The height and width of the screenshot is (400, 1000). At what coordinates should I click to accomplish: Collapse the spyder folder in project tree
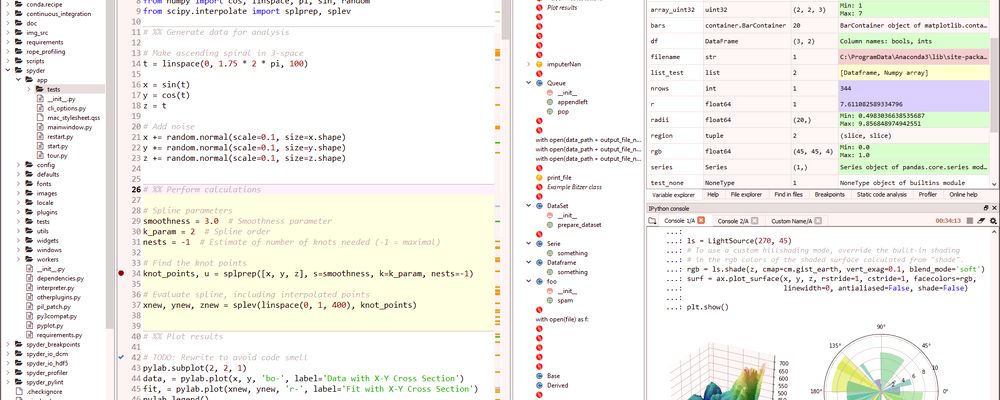(7, 71)
